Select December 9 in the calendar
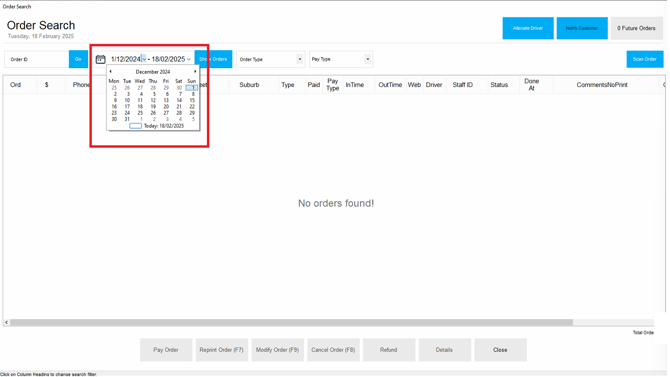Image resolution: width=670 pixels, height=377 pixels. [115, 100]
